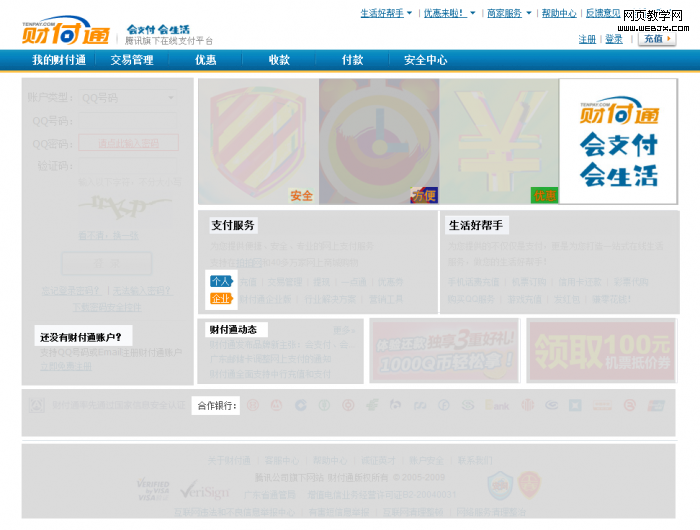Viewport: 700px width, 530px height.
Task: Click the VeriSign seal in the footer
Action: (x=205, y=490)
